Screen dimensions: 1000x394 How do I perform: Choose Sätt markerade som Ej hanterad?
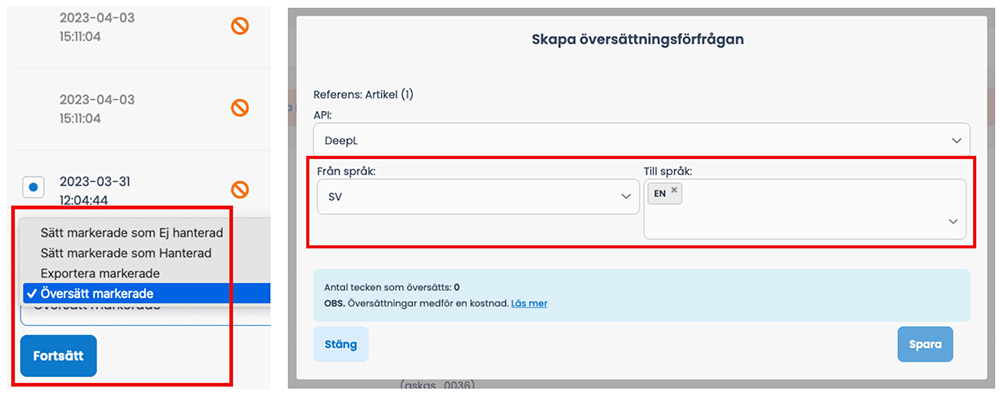[131, 232]
